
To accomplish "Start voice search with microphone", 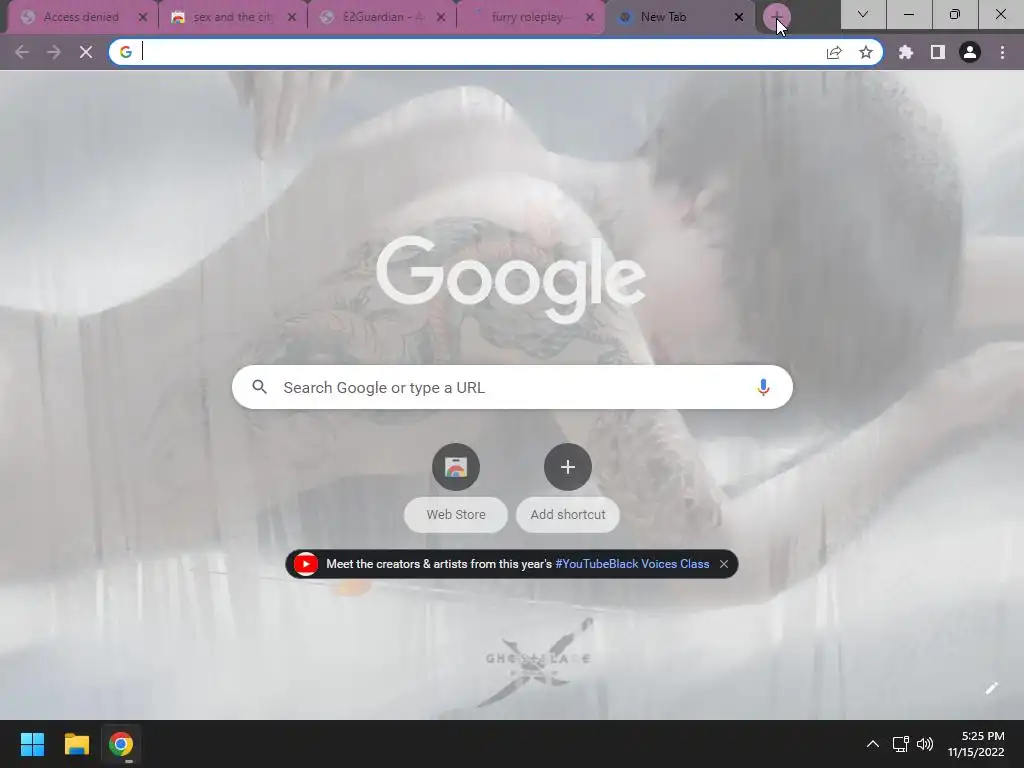I will (x=763, y=387).
